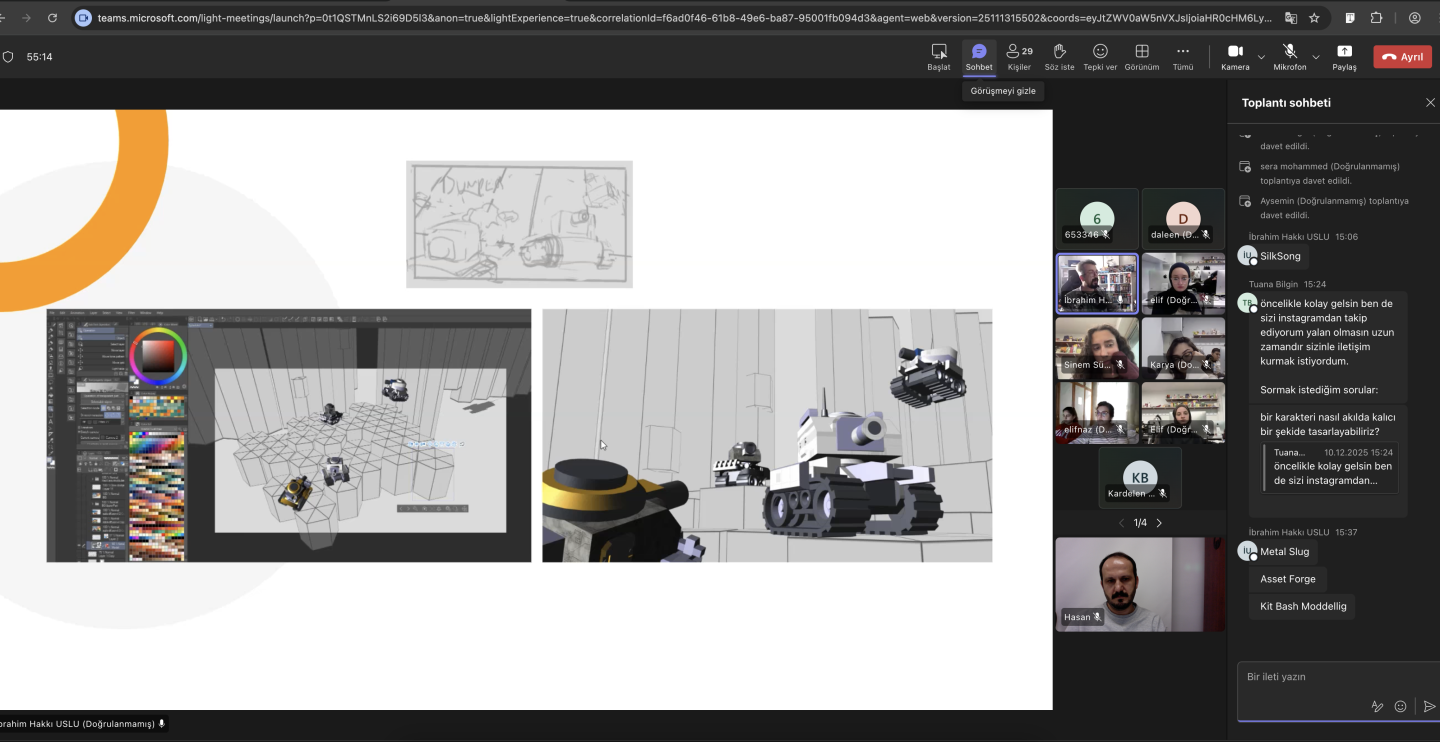Open the Kişiler participants panel
Viewport: 1440px width, 742px height.
tap(1019, 56)
